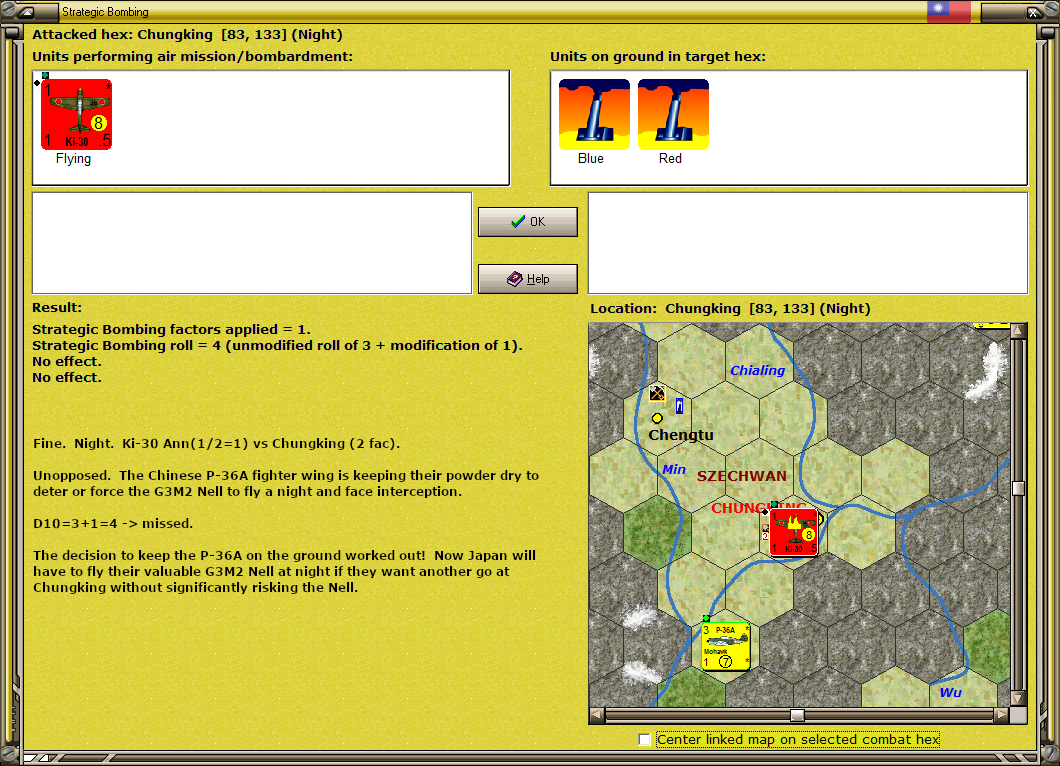Click the 'SZECHWAN' region label on map
The image size is (1060, 766).
(x=742, y=476)
